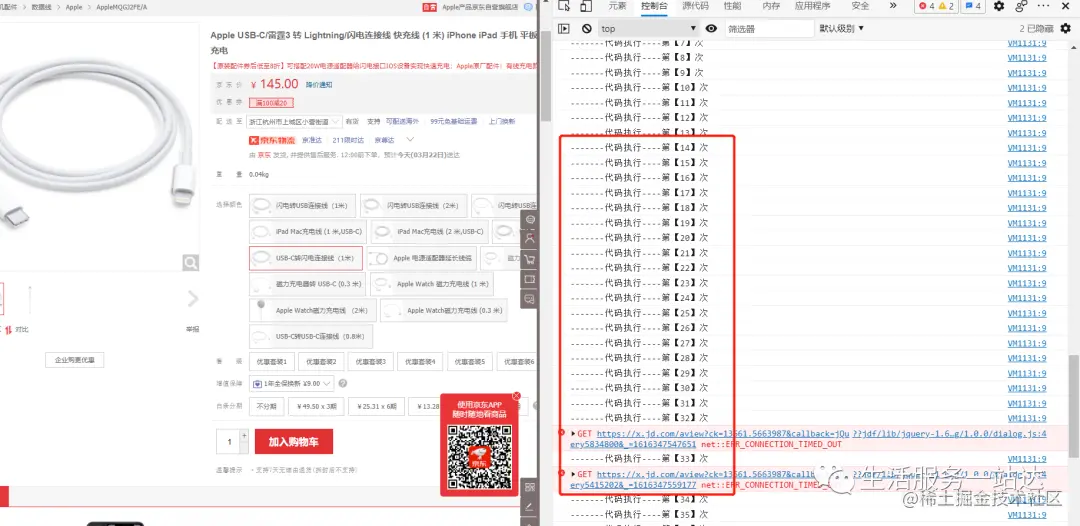The width and height of the screenshot is (1080, 526).
Task: Switch to the 应用程序 tab
Action: click(812, 6)
